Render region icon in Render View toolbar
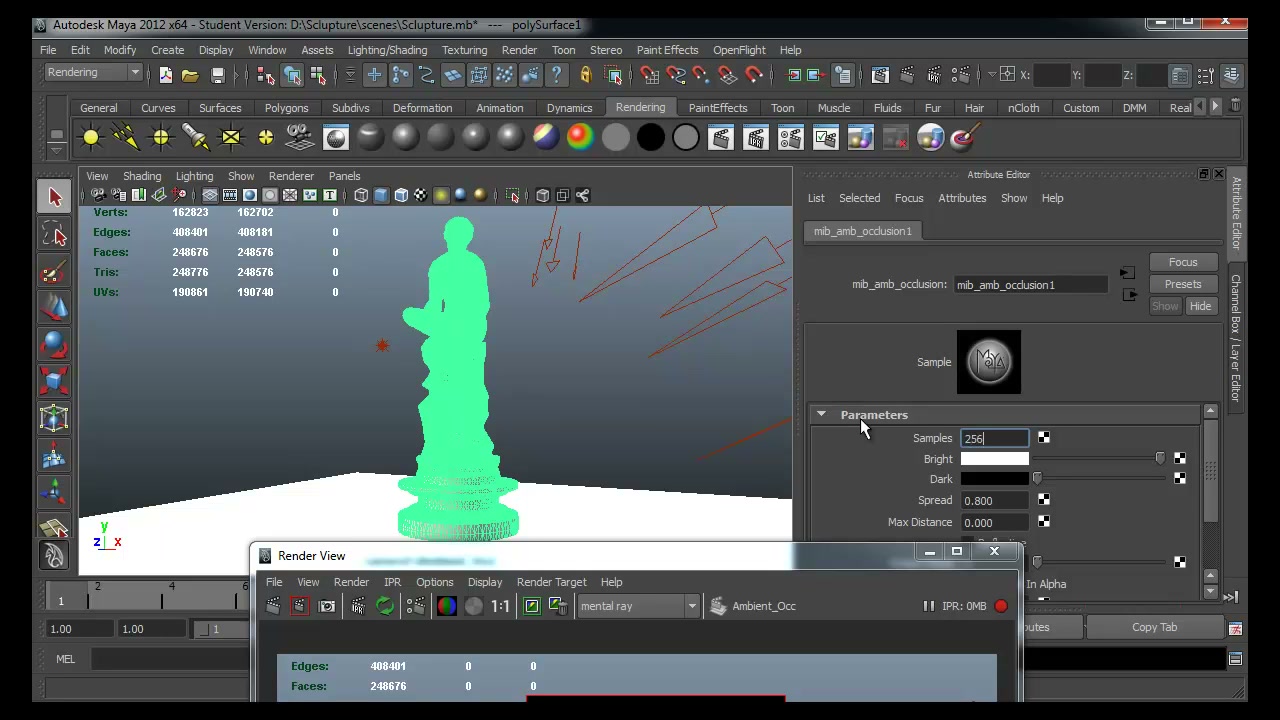 pyautogui.click(x=299, y=606)
